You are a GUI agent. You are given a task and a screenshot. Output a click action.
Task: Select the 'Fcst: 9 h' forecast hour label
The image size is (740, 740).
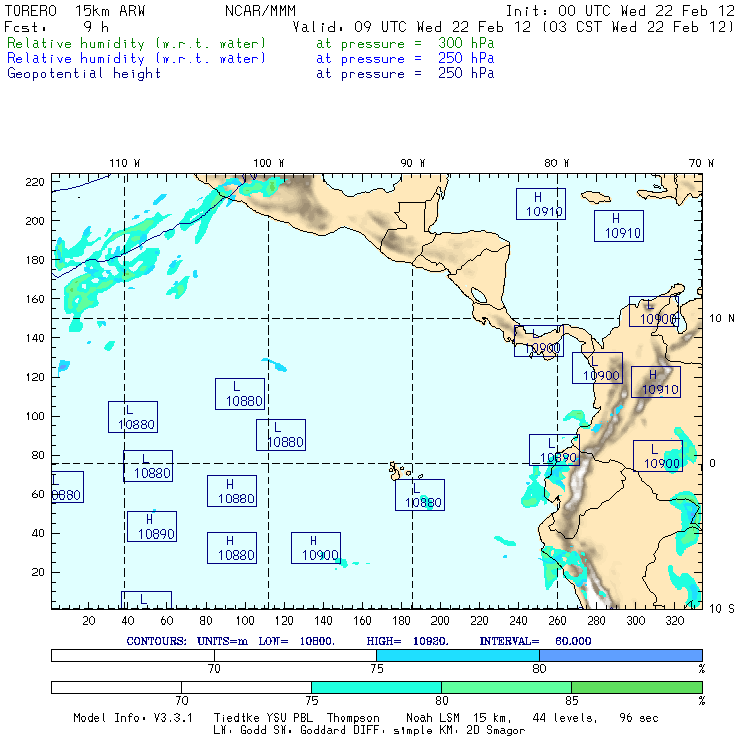click(57, 26)
